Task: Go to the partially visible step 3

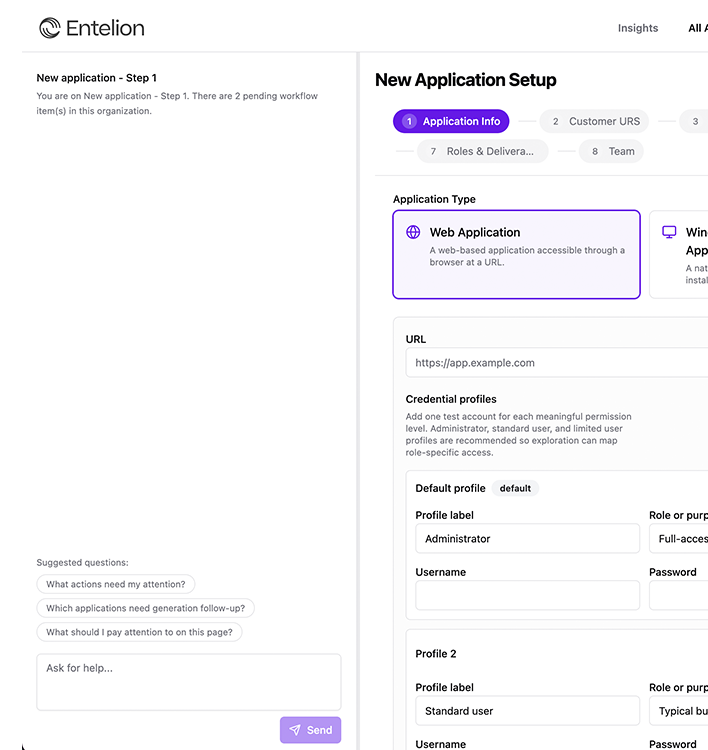Action: [694, 121]
